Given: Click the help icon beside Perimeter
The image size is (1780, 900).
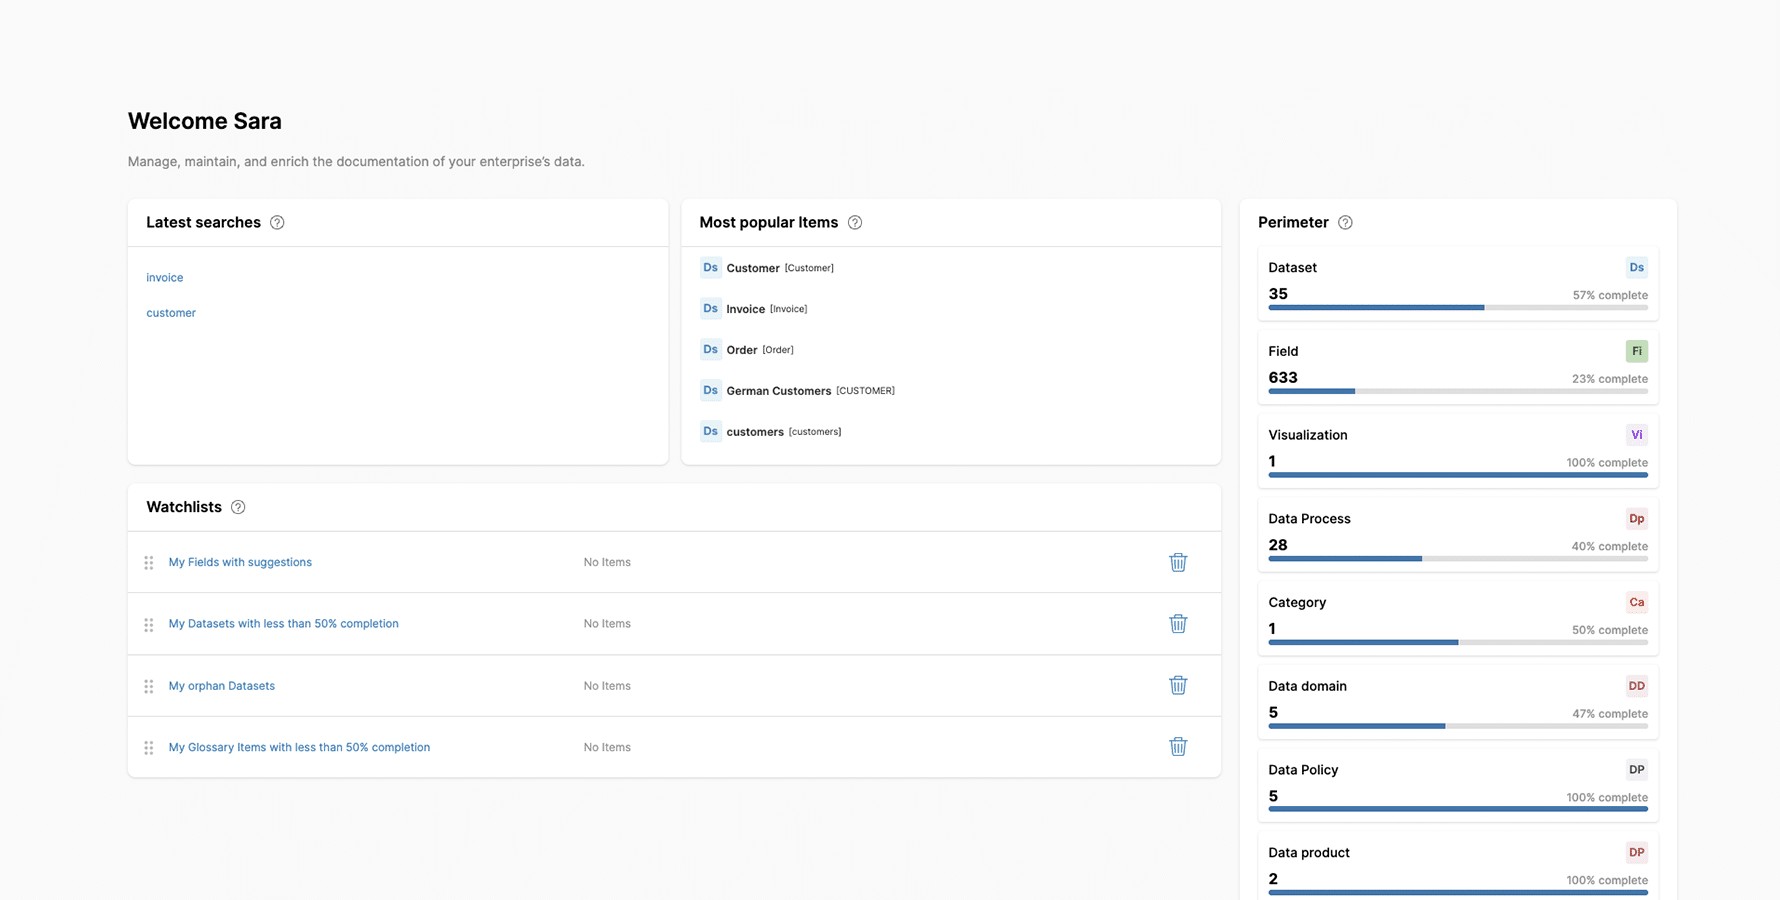Looking at the screenshot, I should (1345, 222).
